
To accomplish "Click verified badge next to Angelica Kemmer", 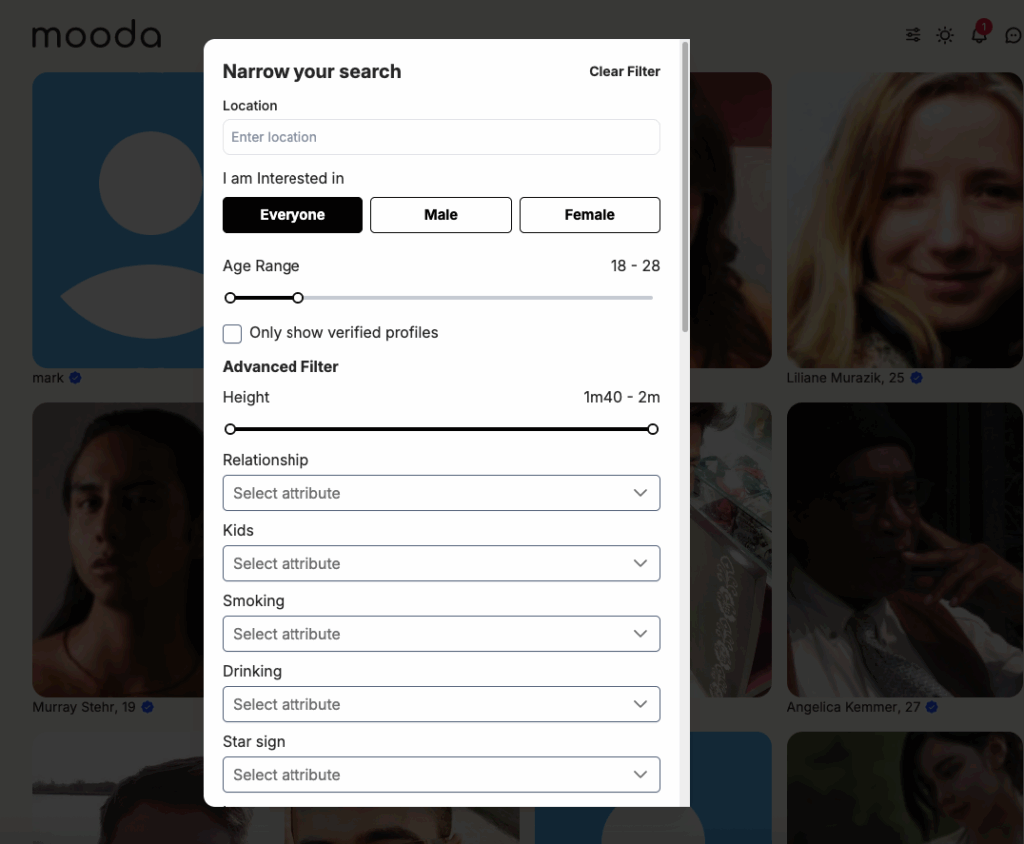I will (932, 707).
